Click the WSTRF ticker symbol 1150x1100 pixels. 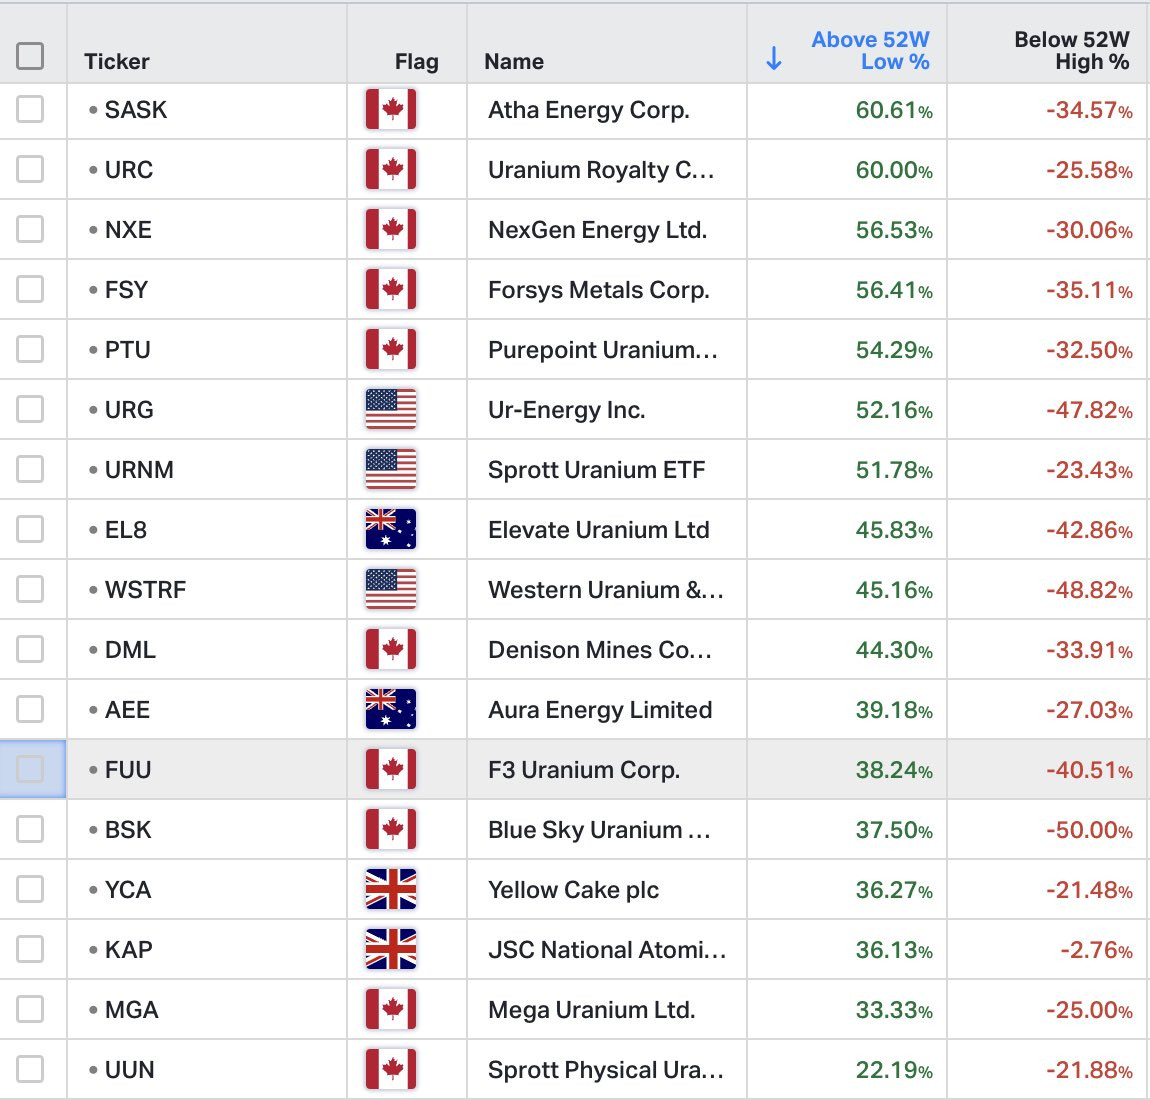(145, 590)
